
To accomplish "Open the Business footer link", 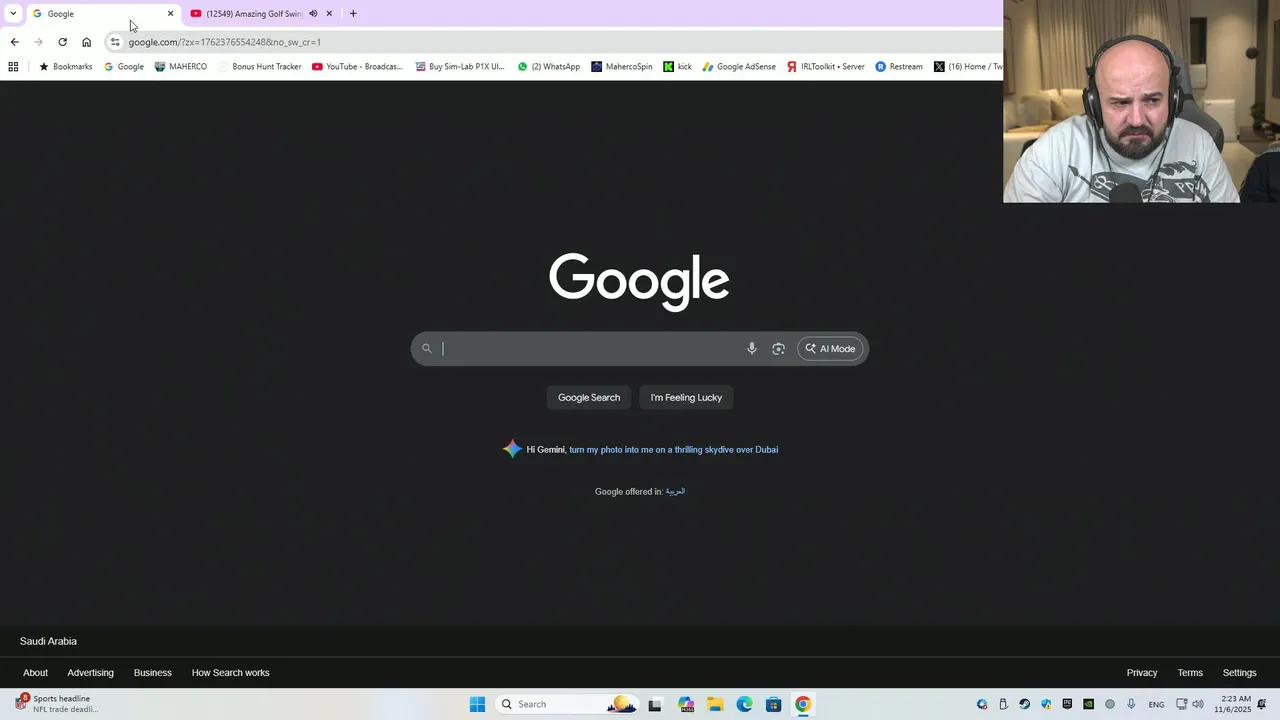I will (153, 673).
